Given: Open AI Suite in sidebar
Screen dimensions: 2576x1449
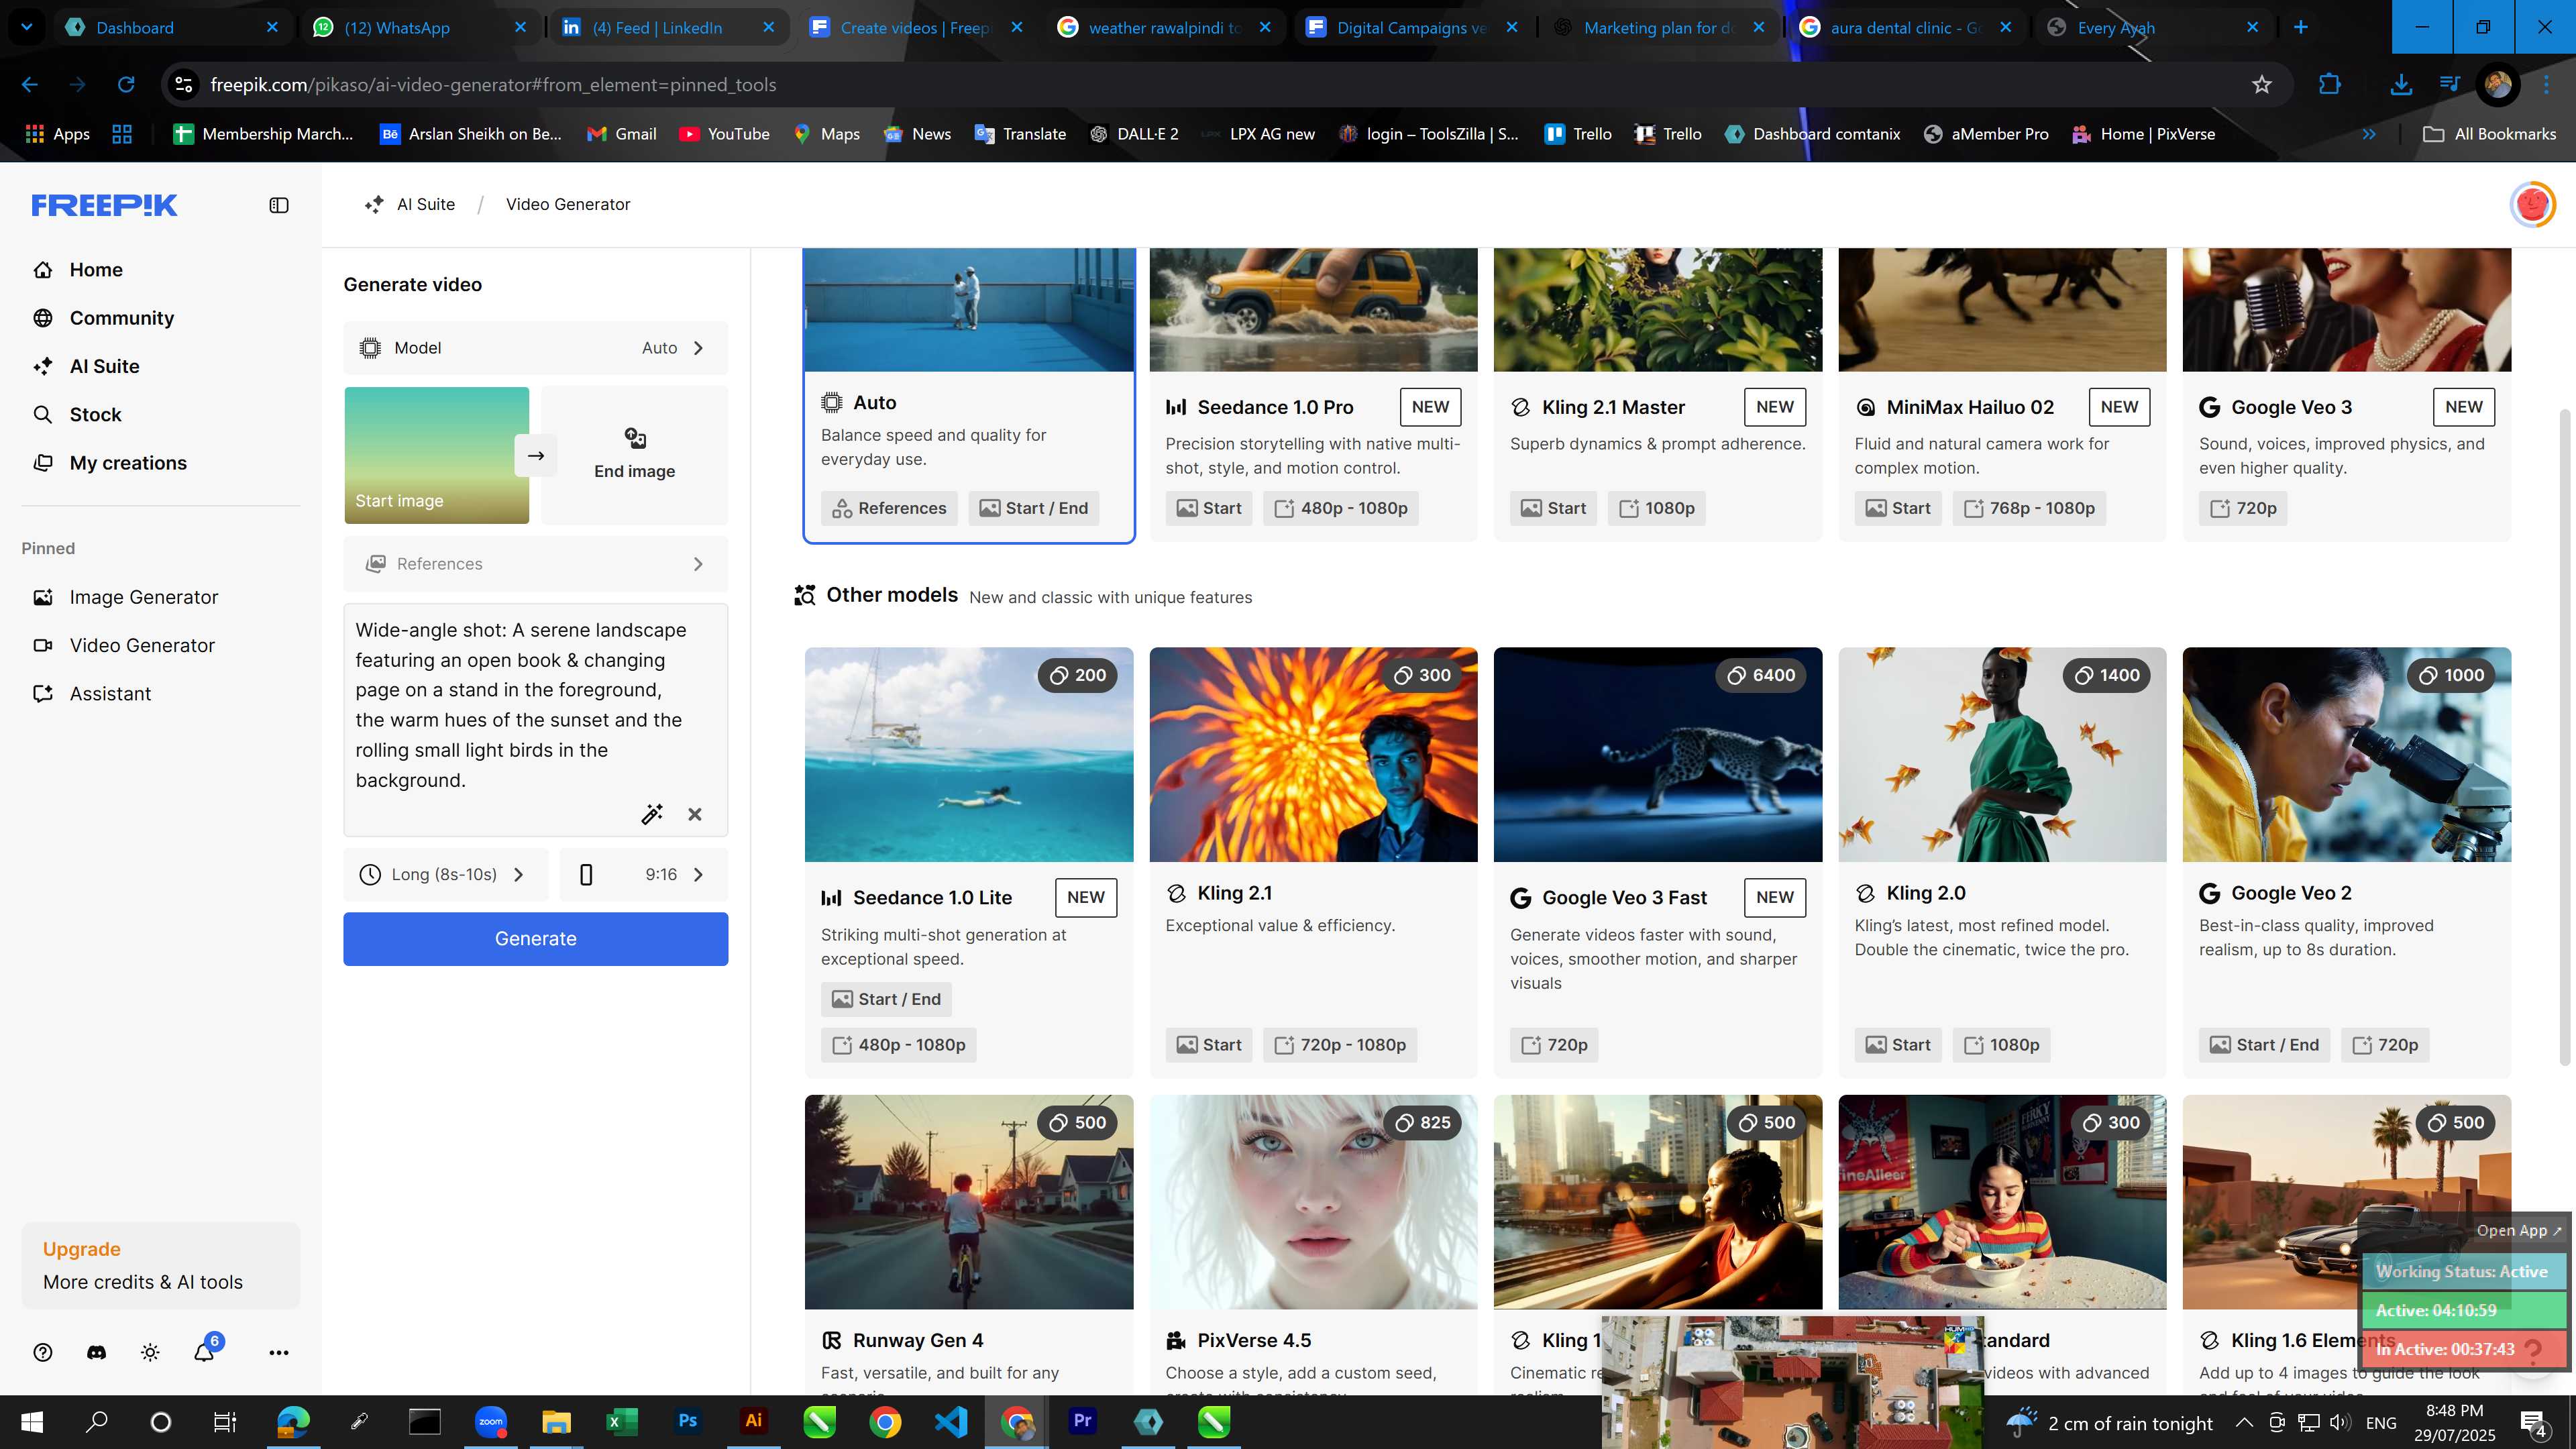Looking at the screenshot, I should (87, 366).
